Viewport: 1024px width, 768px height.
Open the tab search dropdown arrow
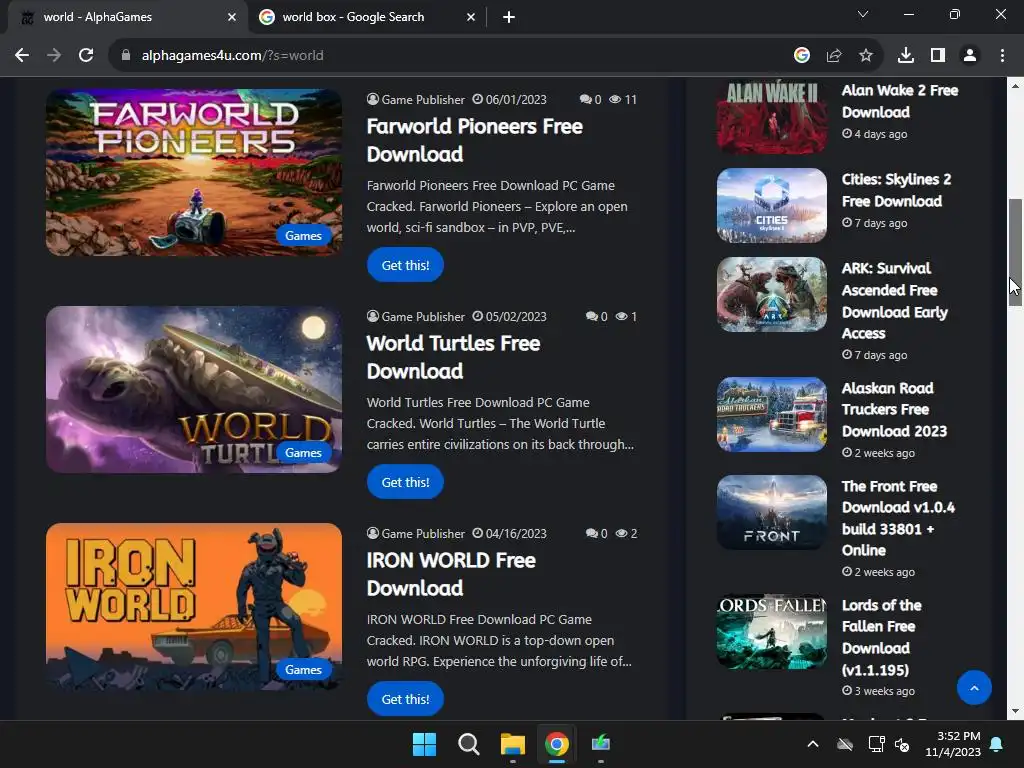tap(863, 14)
